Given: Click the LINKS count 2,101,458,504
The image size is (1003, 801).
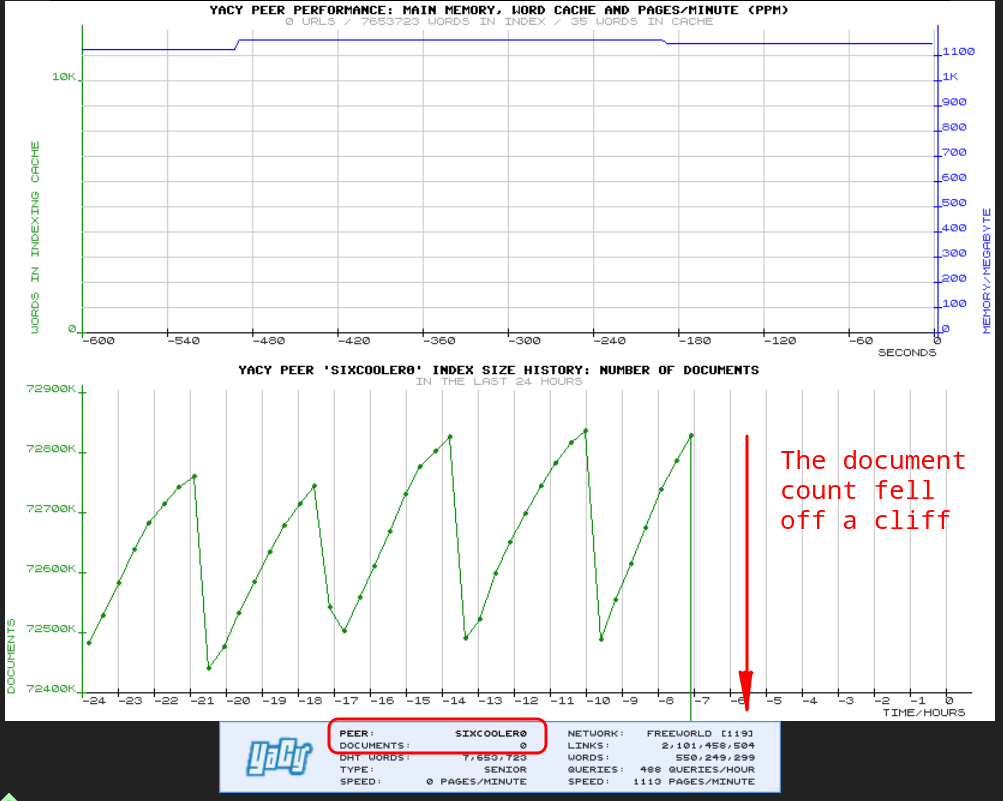Looking at the screenshot, I should click(x=707, y=746).
